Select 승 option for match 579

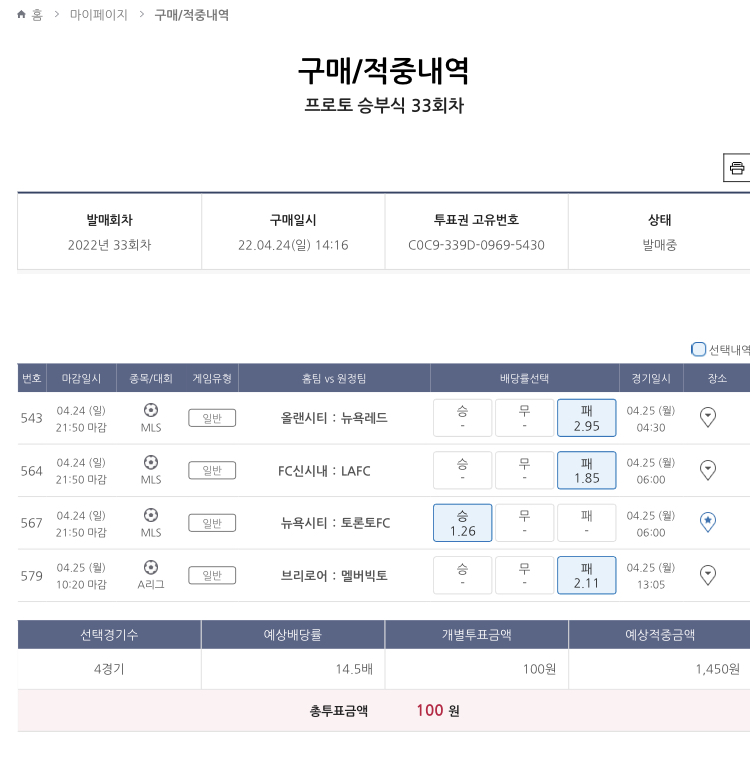(463, 575)
